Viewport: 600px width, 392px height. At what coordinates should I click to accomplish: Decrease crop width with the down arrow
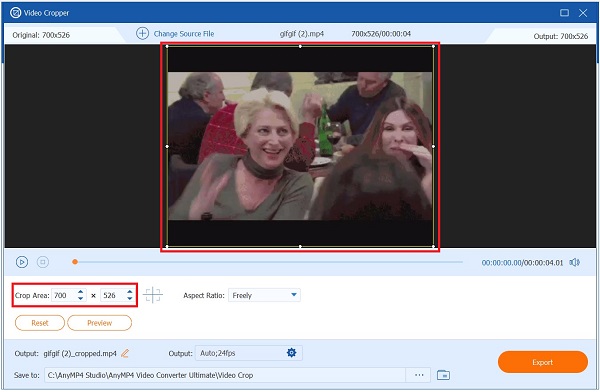pos(80,299)
